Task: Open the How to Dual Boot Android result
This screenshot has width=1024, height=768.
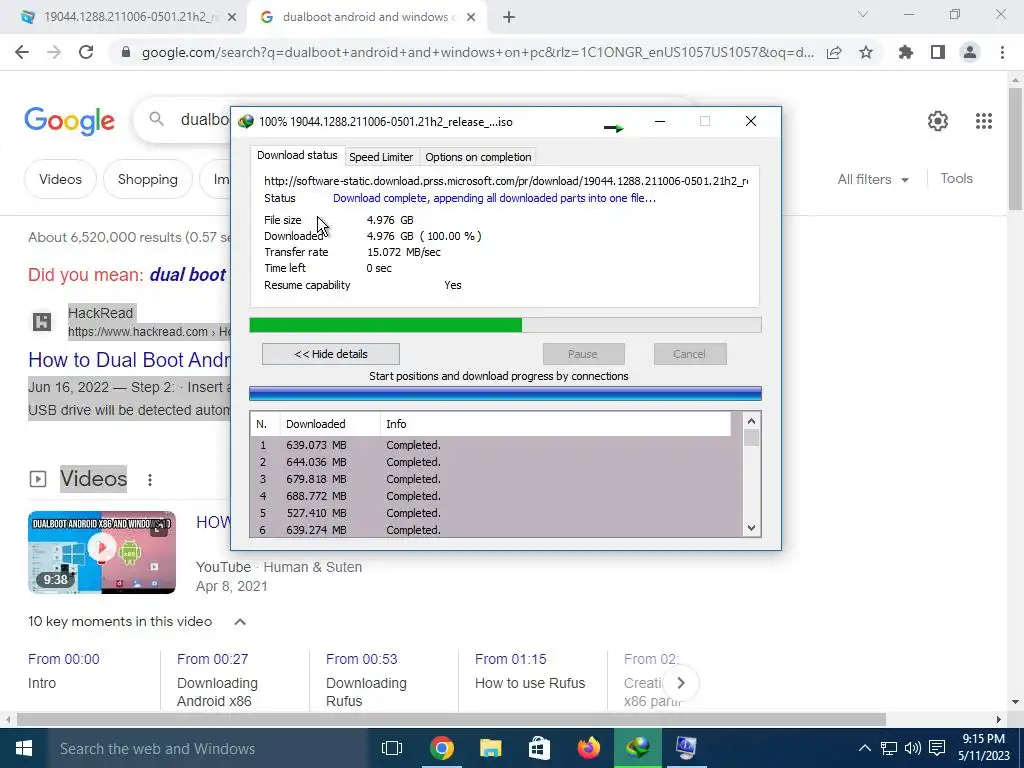Action: 129,360
